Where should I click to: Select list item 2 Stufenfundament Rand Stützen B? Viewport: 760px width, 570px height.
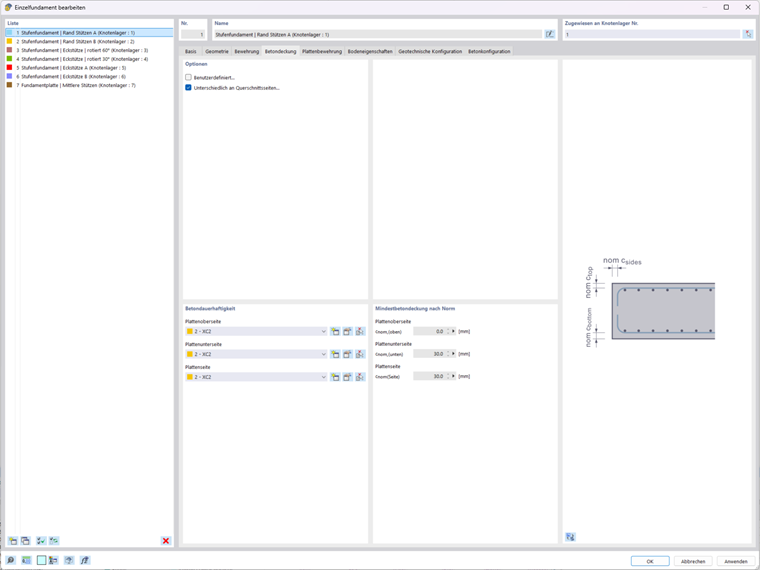[x=89, y=42]
